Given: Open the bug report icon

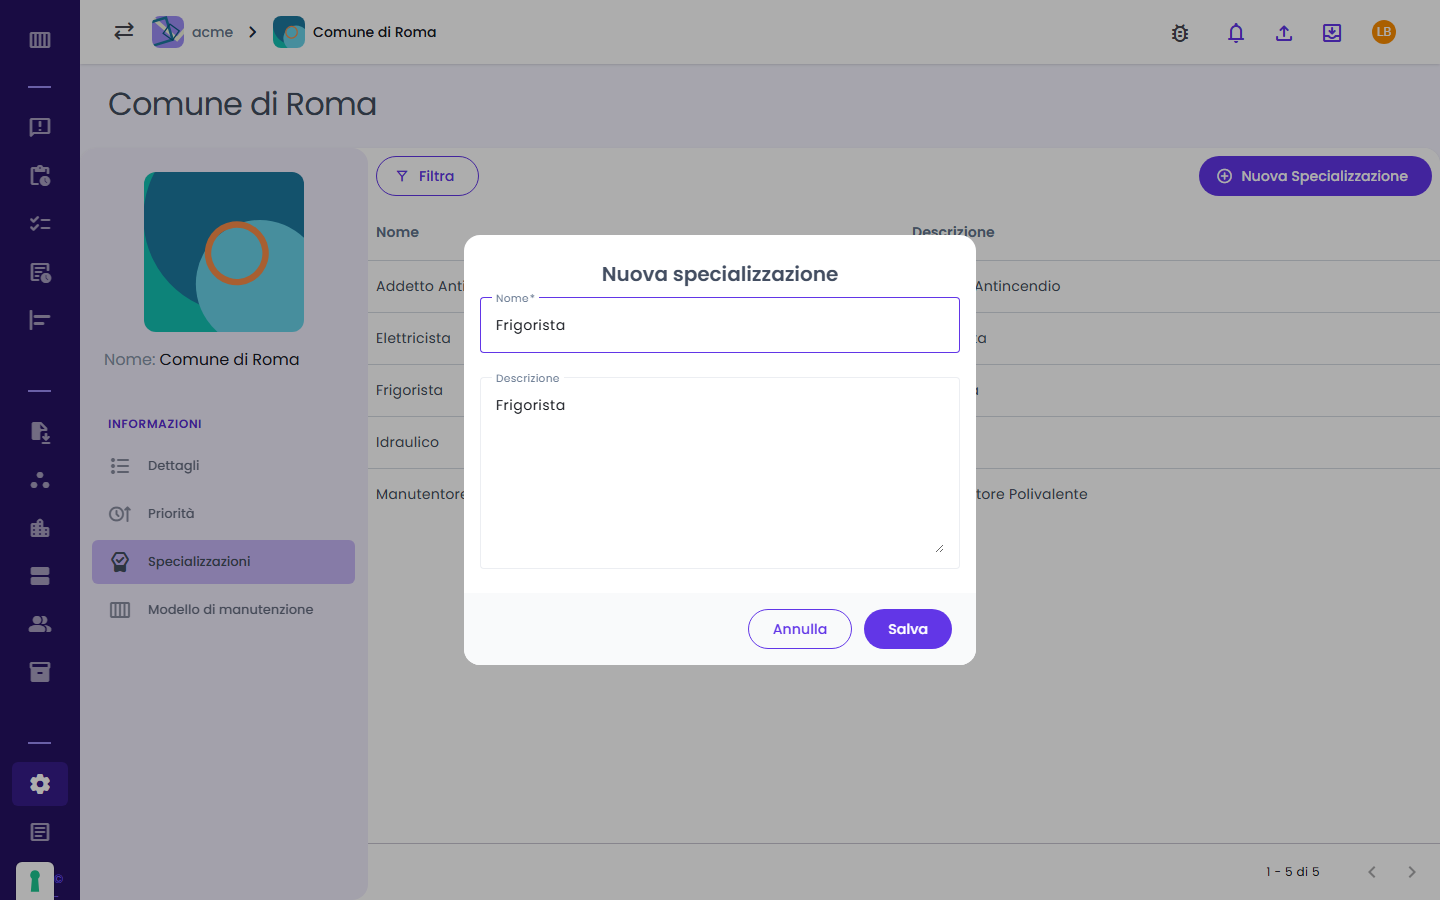Looking at the screenshot, I should tap(1180, 33).
